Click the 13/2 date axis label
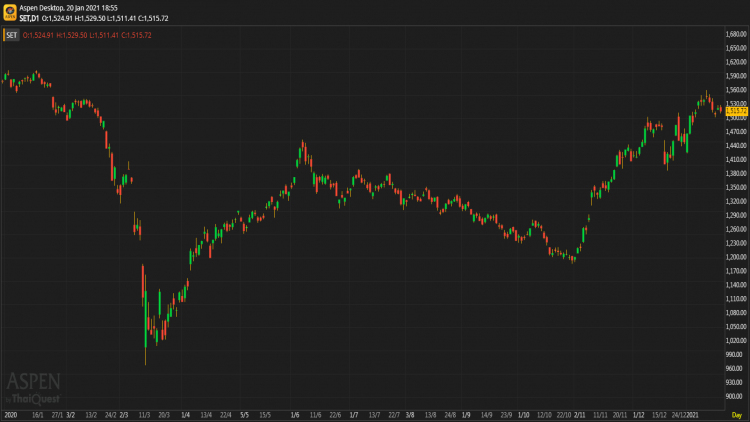This screenshot has width=750, height=422. click(91, 415)
